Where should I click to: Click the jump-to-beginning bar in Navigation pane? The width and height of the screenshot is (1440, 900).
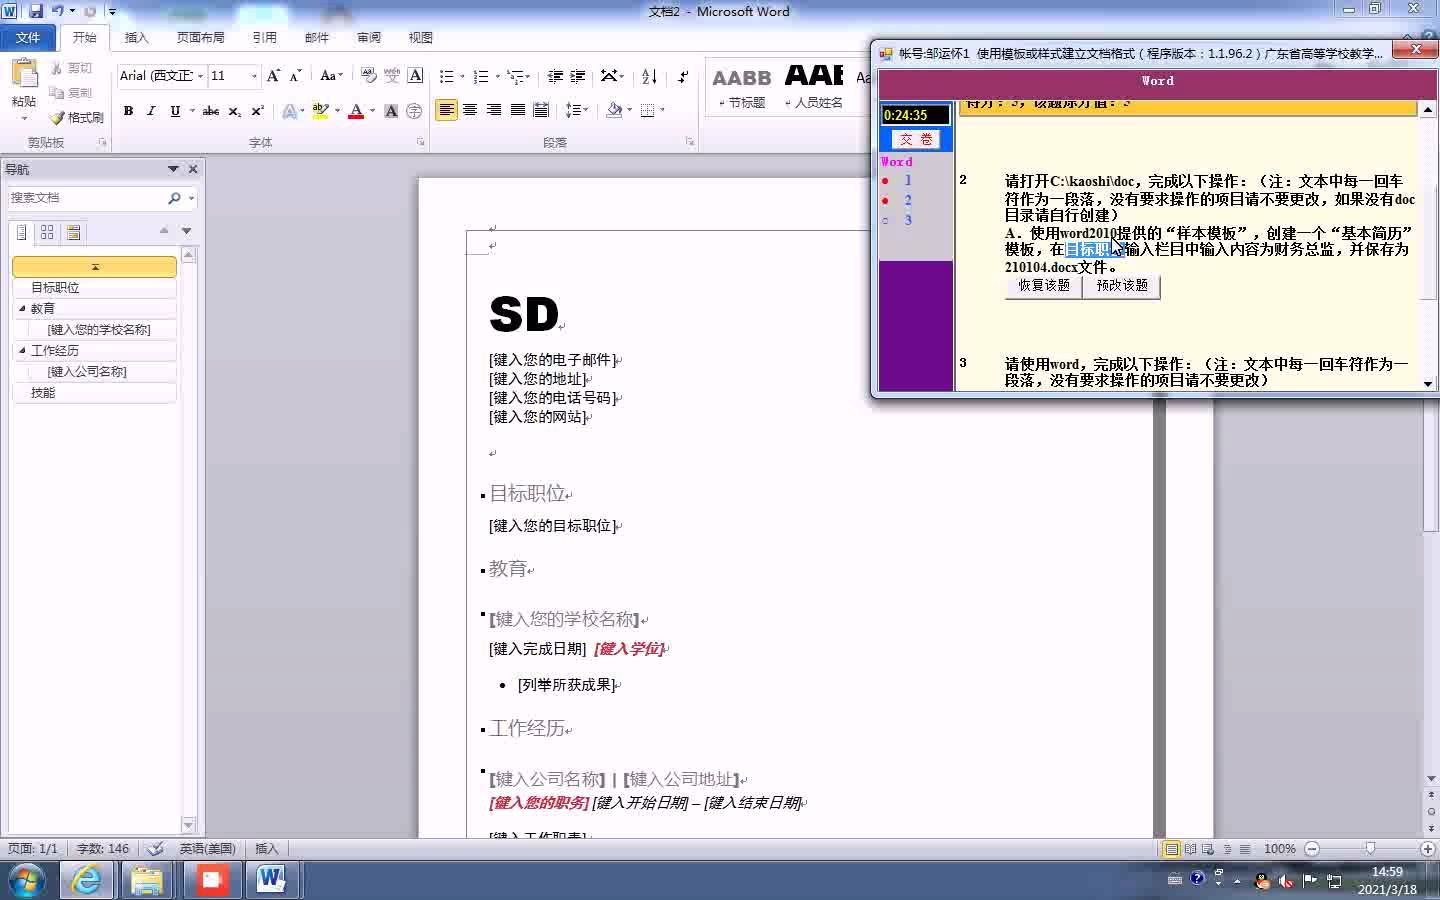(x=94, y=267)
